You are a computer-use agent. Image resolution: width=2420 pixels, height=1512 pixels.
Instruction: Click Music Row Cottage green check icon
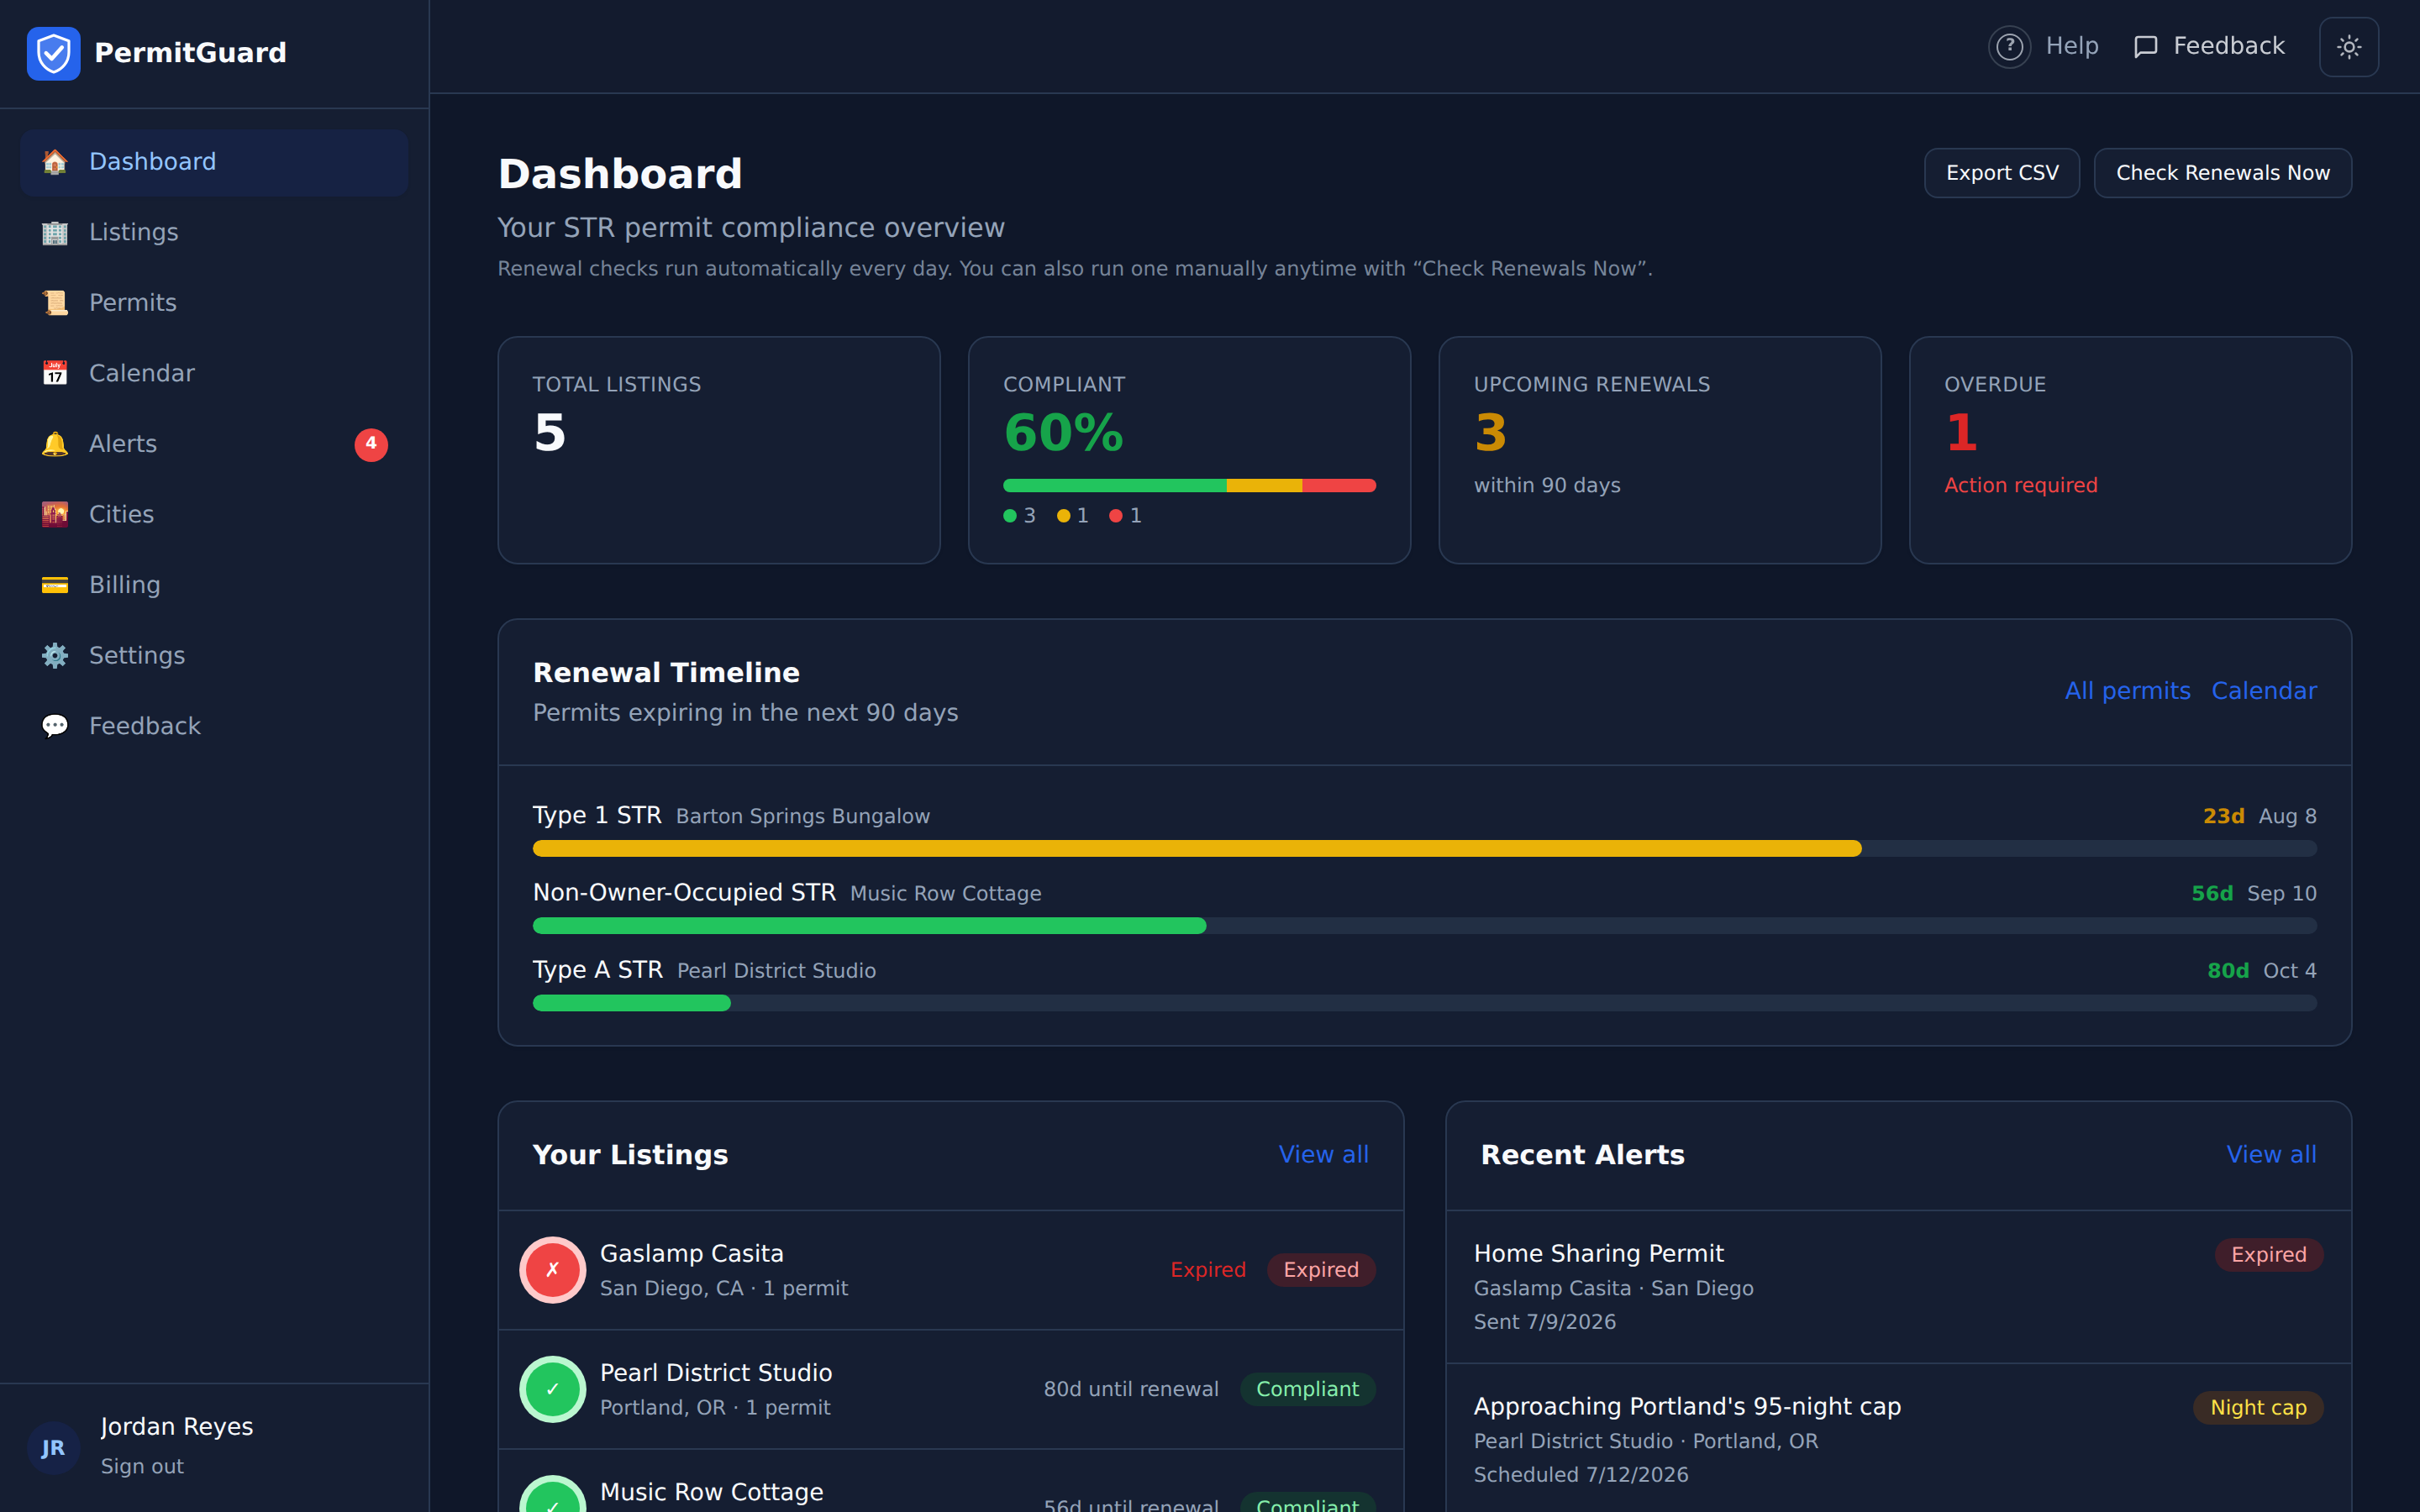[x=552, y=1495]
